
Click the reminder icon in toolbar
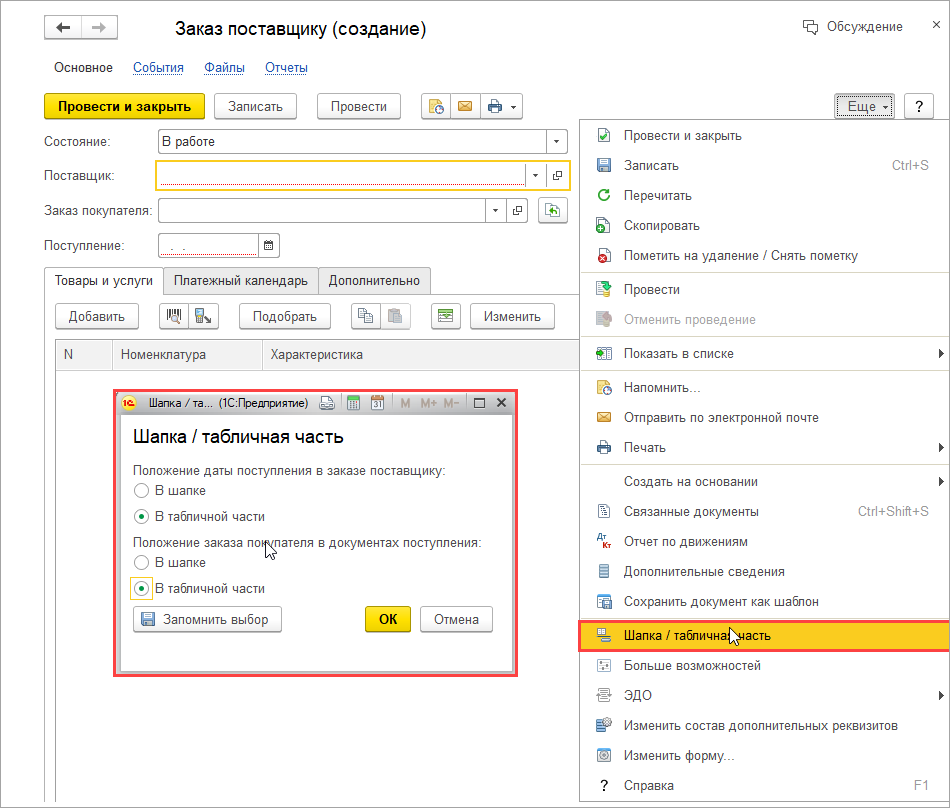(x=436, y=107)
